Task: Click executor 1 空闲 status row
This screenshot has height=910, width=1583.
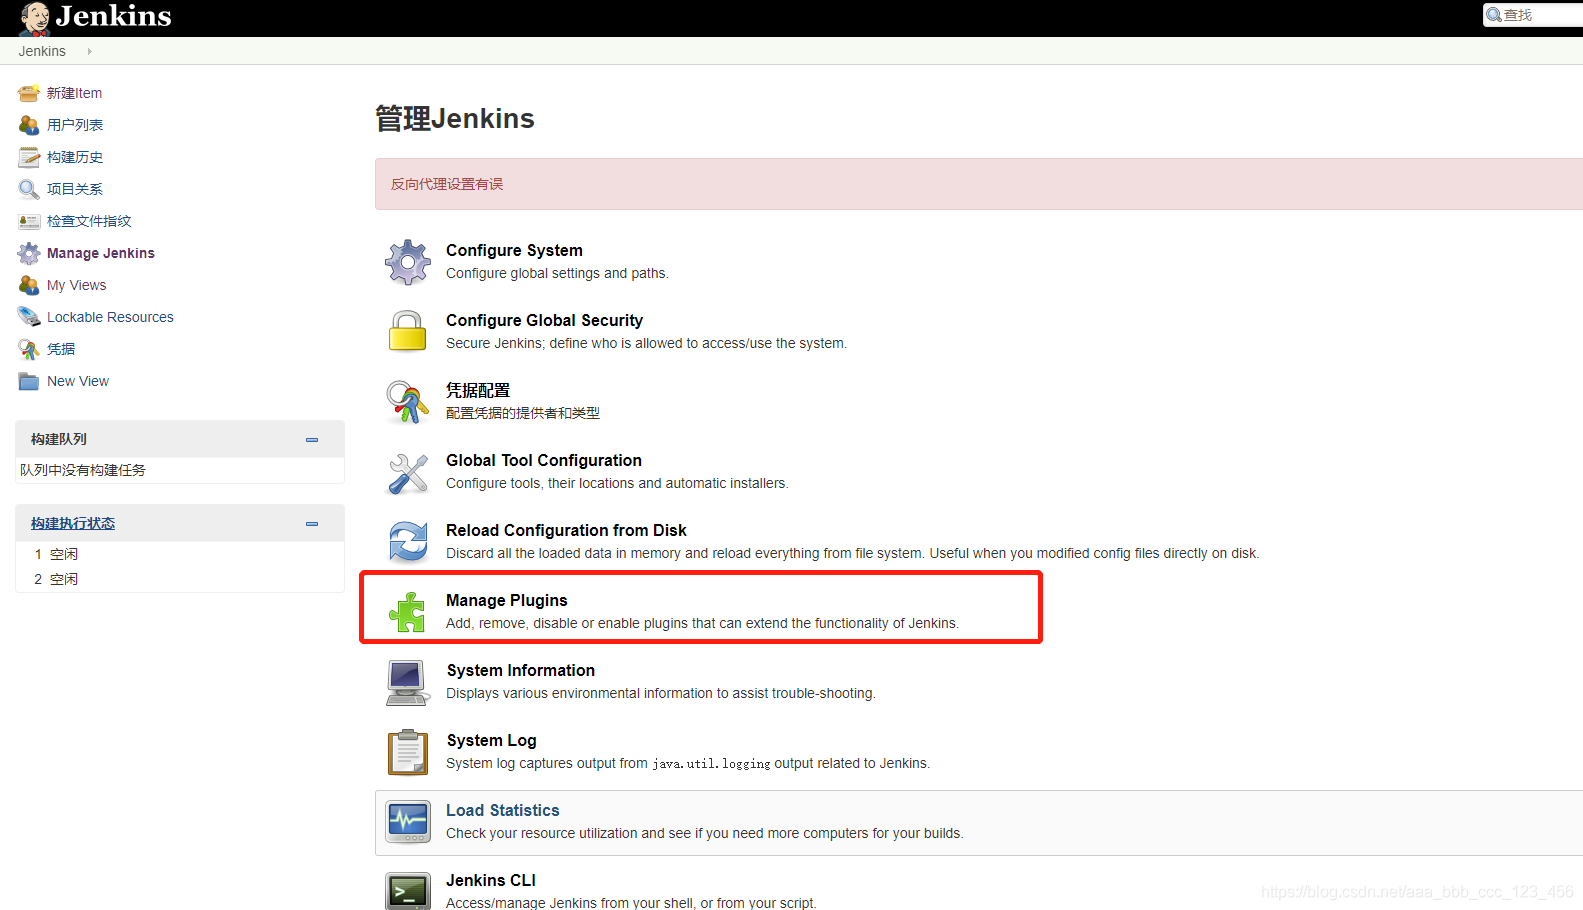Action: click(180, 554)
